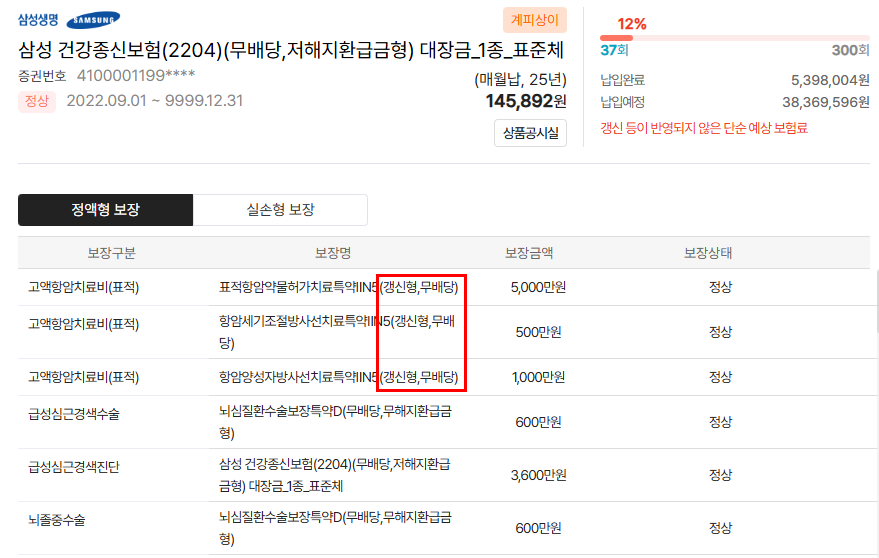Select the 표적항암약물허가치료특약 coverage name
Image resolution: width=879 pixels, height=558 pixels.
click(339, 287)
